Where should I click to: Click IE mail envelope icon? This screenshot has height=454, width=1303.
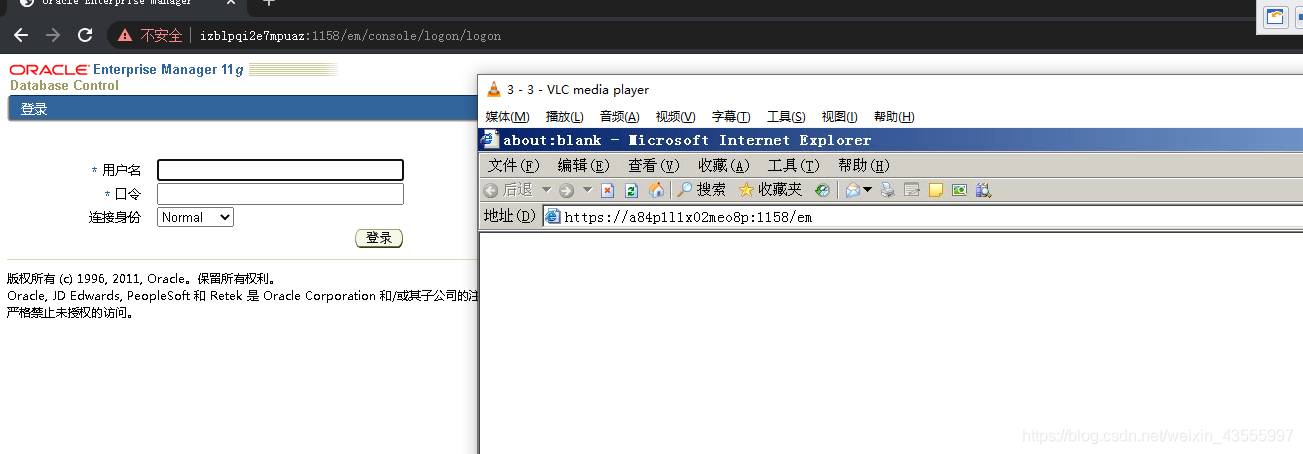tap(853, 190)
